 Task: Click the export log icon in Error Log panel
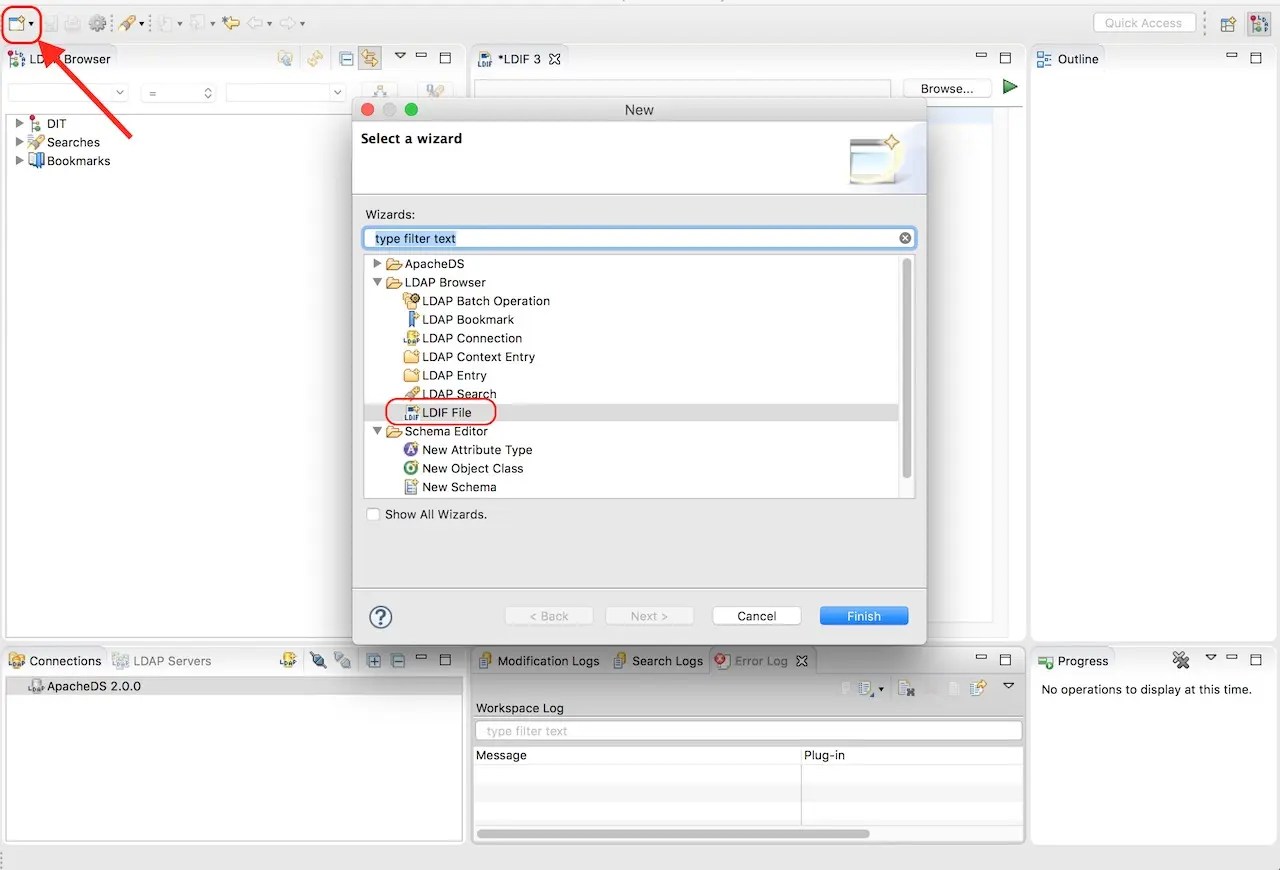pyautogui.click(x=975, y=686)
